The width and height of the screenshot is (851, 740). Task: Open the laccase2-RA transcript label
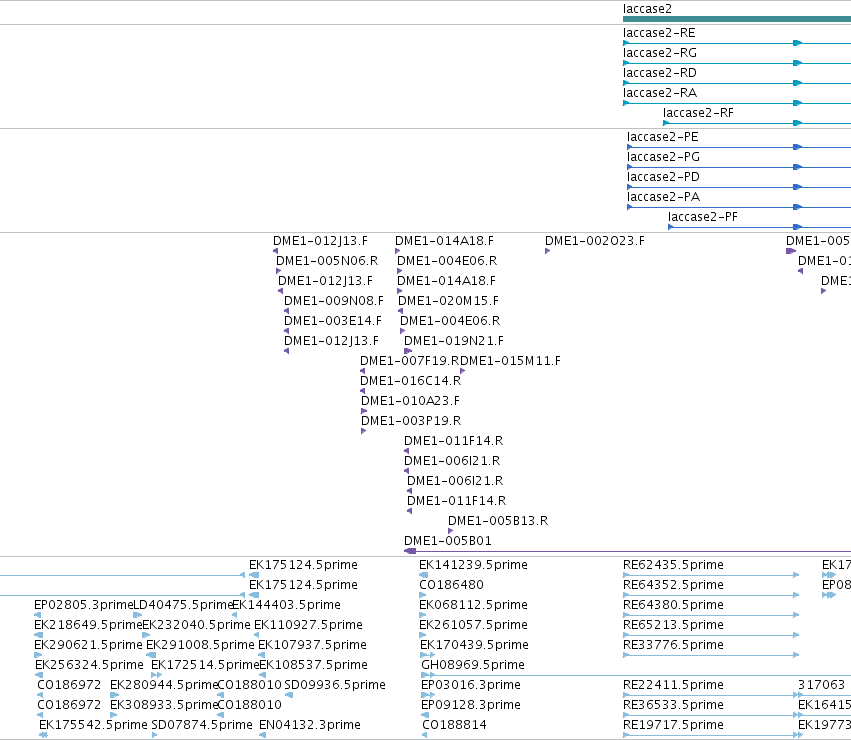click(659, 93)
